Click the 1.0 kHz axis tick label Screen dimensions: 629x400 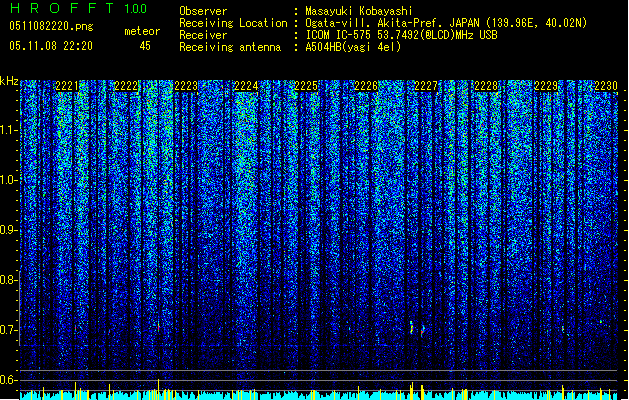[9, 180]
